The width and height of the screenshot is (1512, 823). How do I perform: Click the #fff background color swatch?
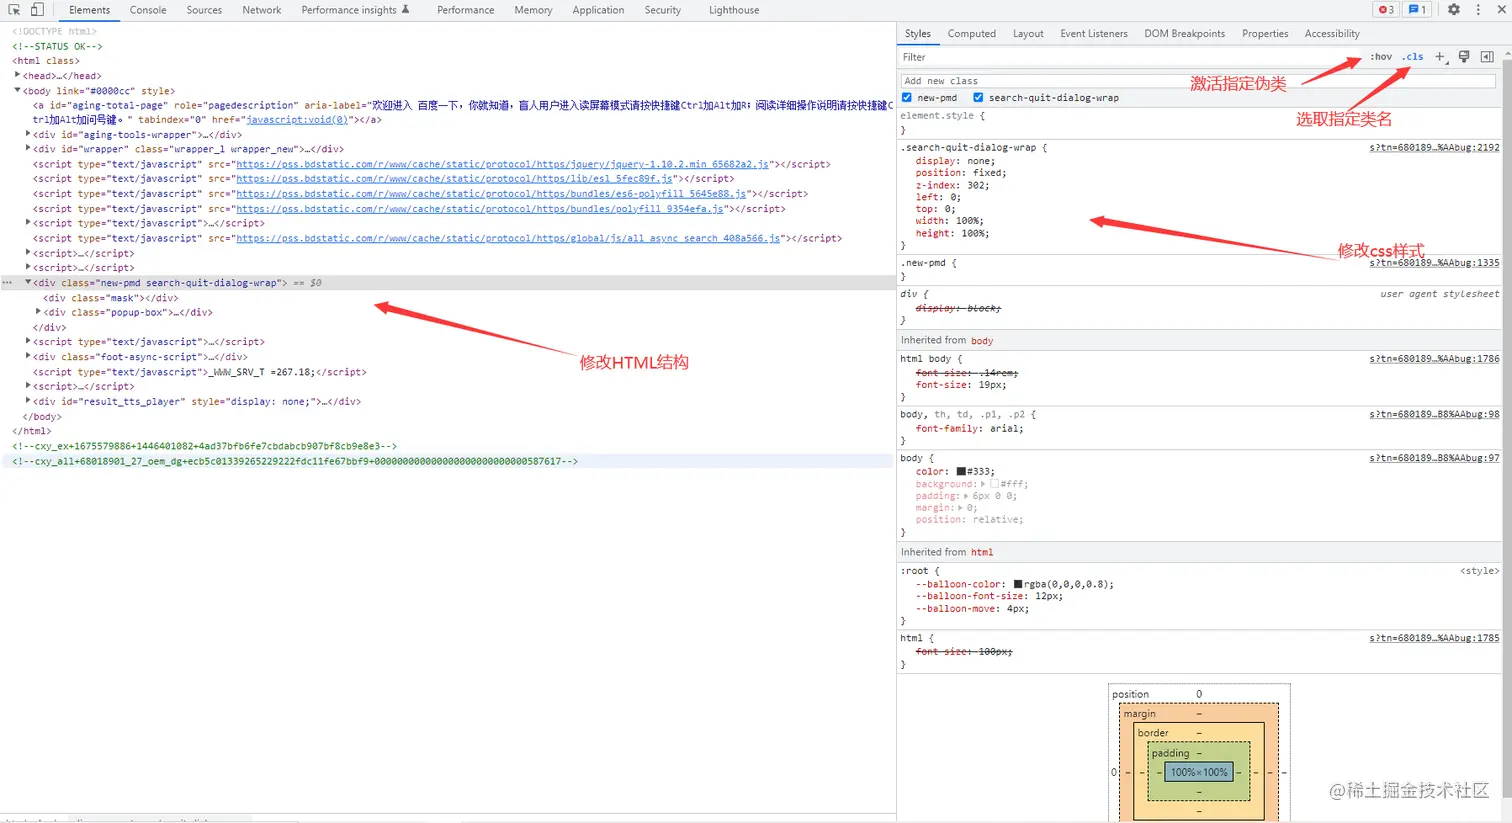[x=995, y=484]
